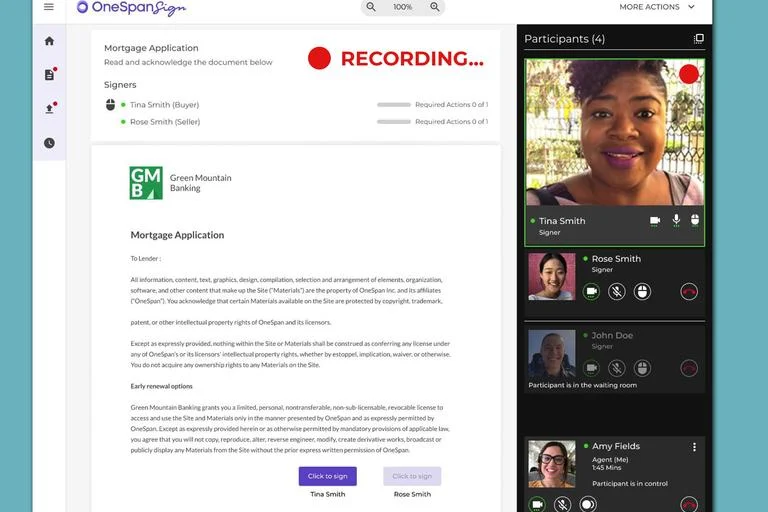Click the mouse control icon beside Tina Smith signer
This screenshot has height=512, width=768.
tap(111, 104)
